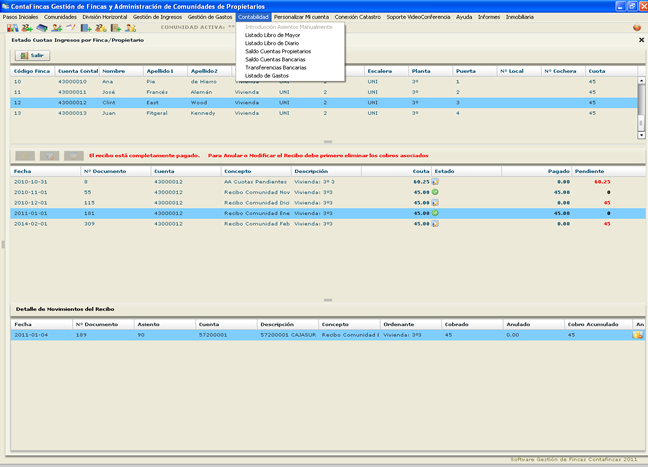The width and height of the screenshot is (648, 467).
Task: Click the status icon in the 2014-02-01 row
Action: (435, 224)
